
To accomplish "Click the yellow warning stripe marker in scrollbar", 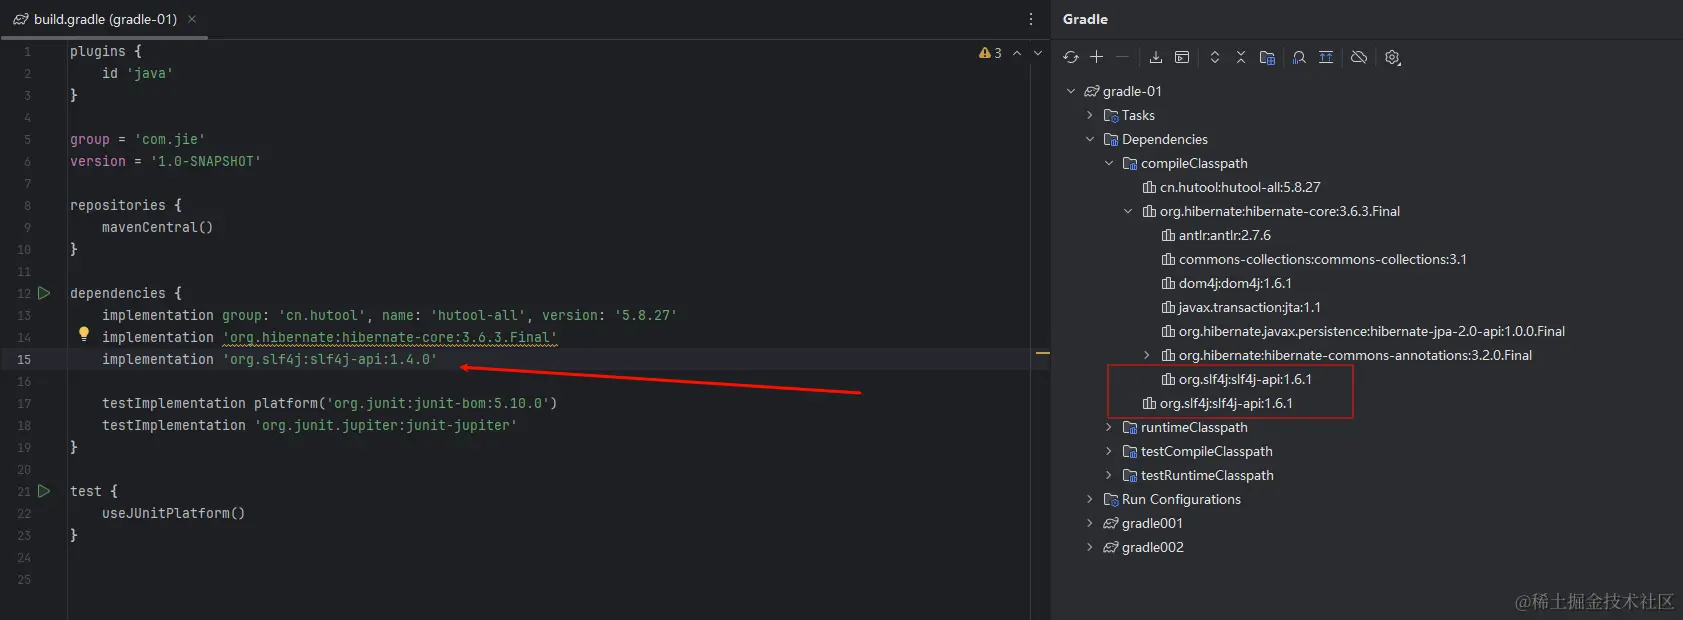I will tap(1042, 353).
